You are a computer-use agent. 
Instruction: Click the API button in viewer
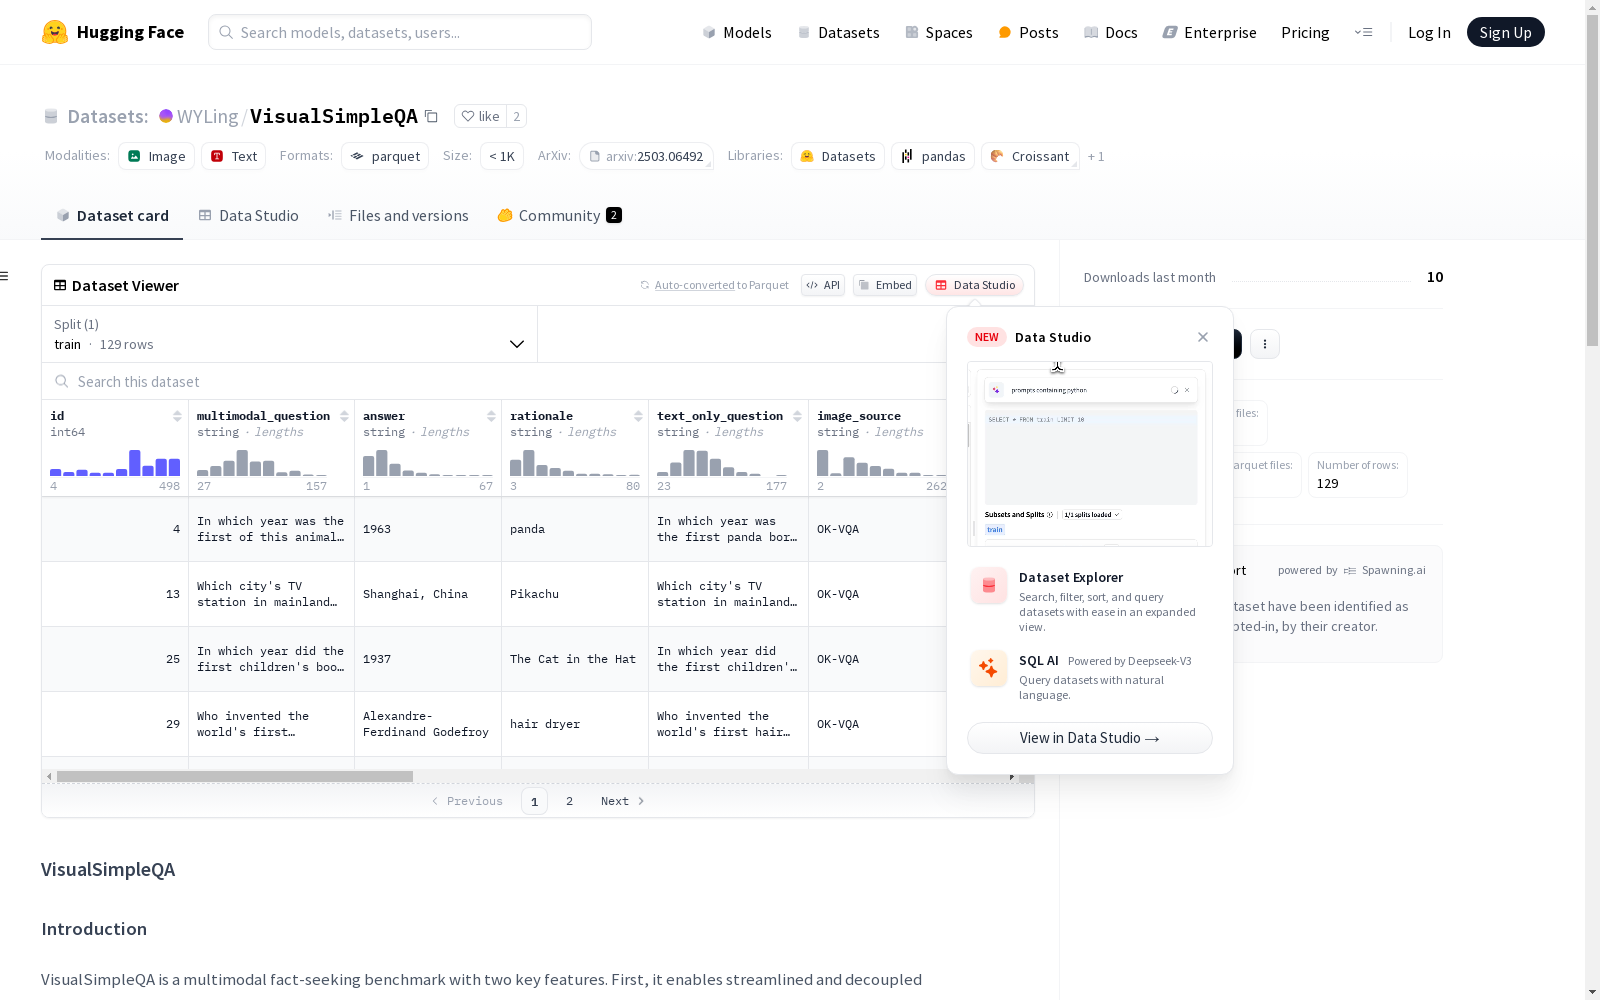823,285
